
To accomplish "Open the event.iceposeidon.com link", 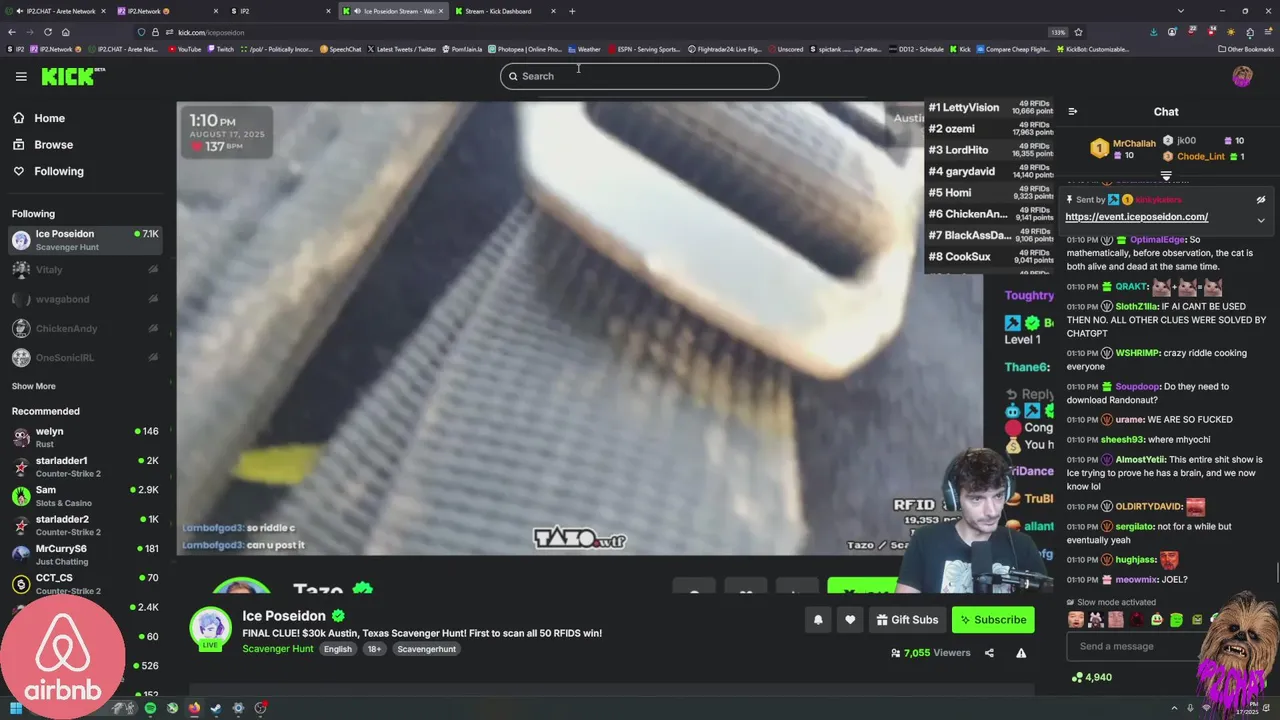I will click(x=1136, y=217).
